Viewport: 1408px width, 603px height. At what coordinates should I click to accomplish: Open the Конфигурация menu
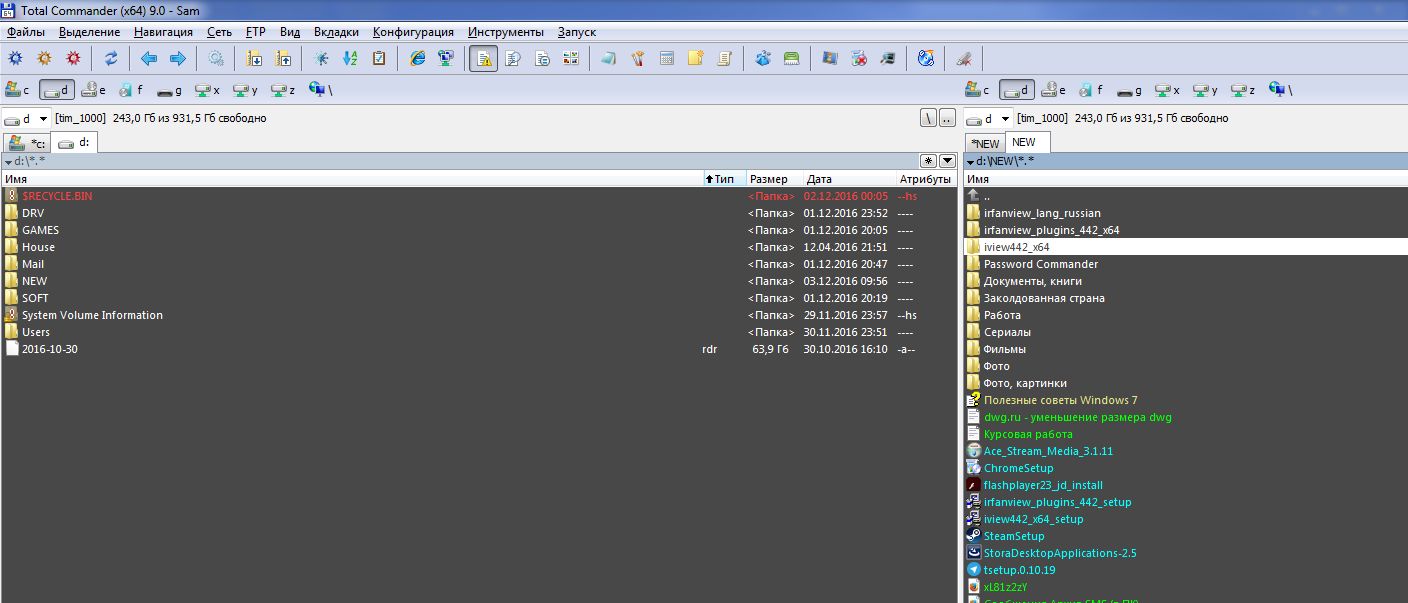[x=413, y=32]
